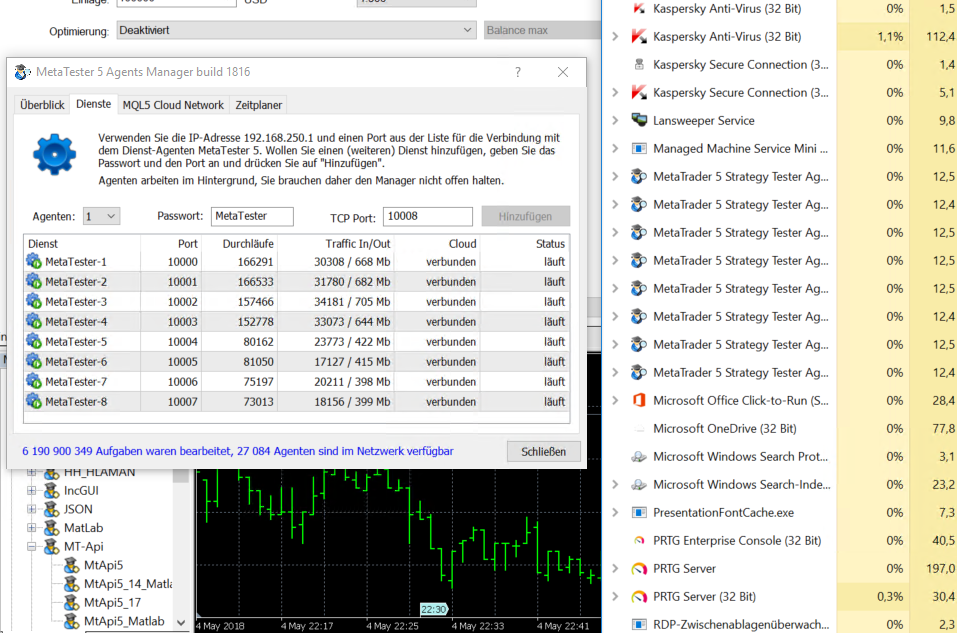Click the Status column header
Image resolution: width=957 pixels, height=633 pixels.
tap(525, 244)
